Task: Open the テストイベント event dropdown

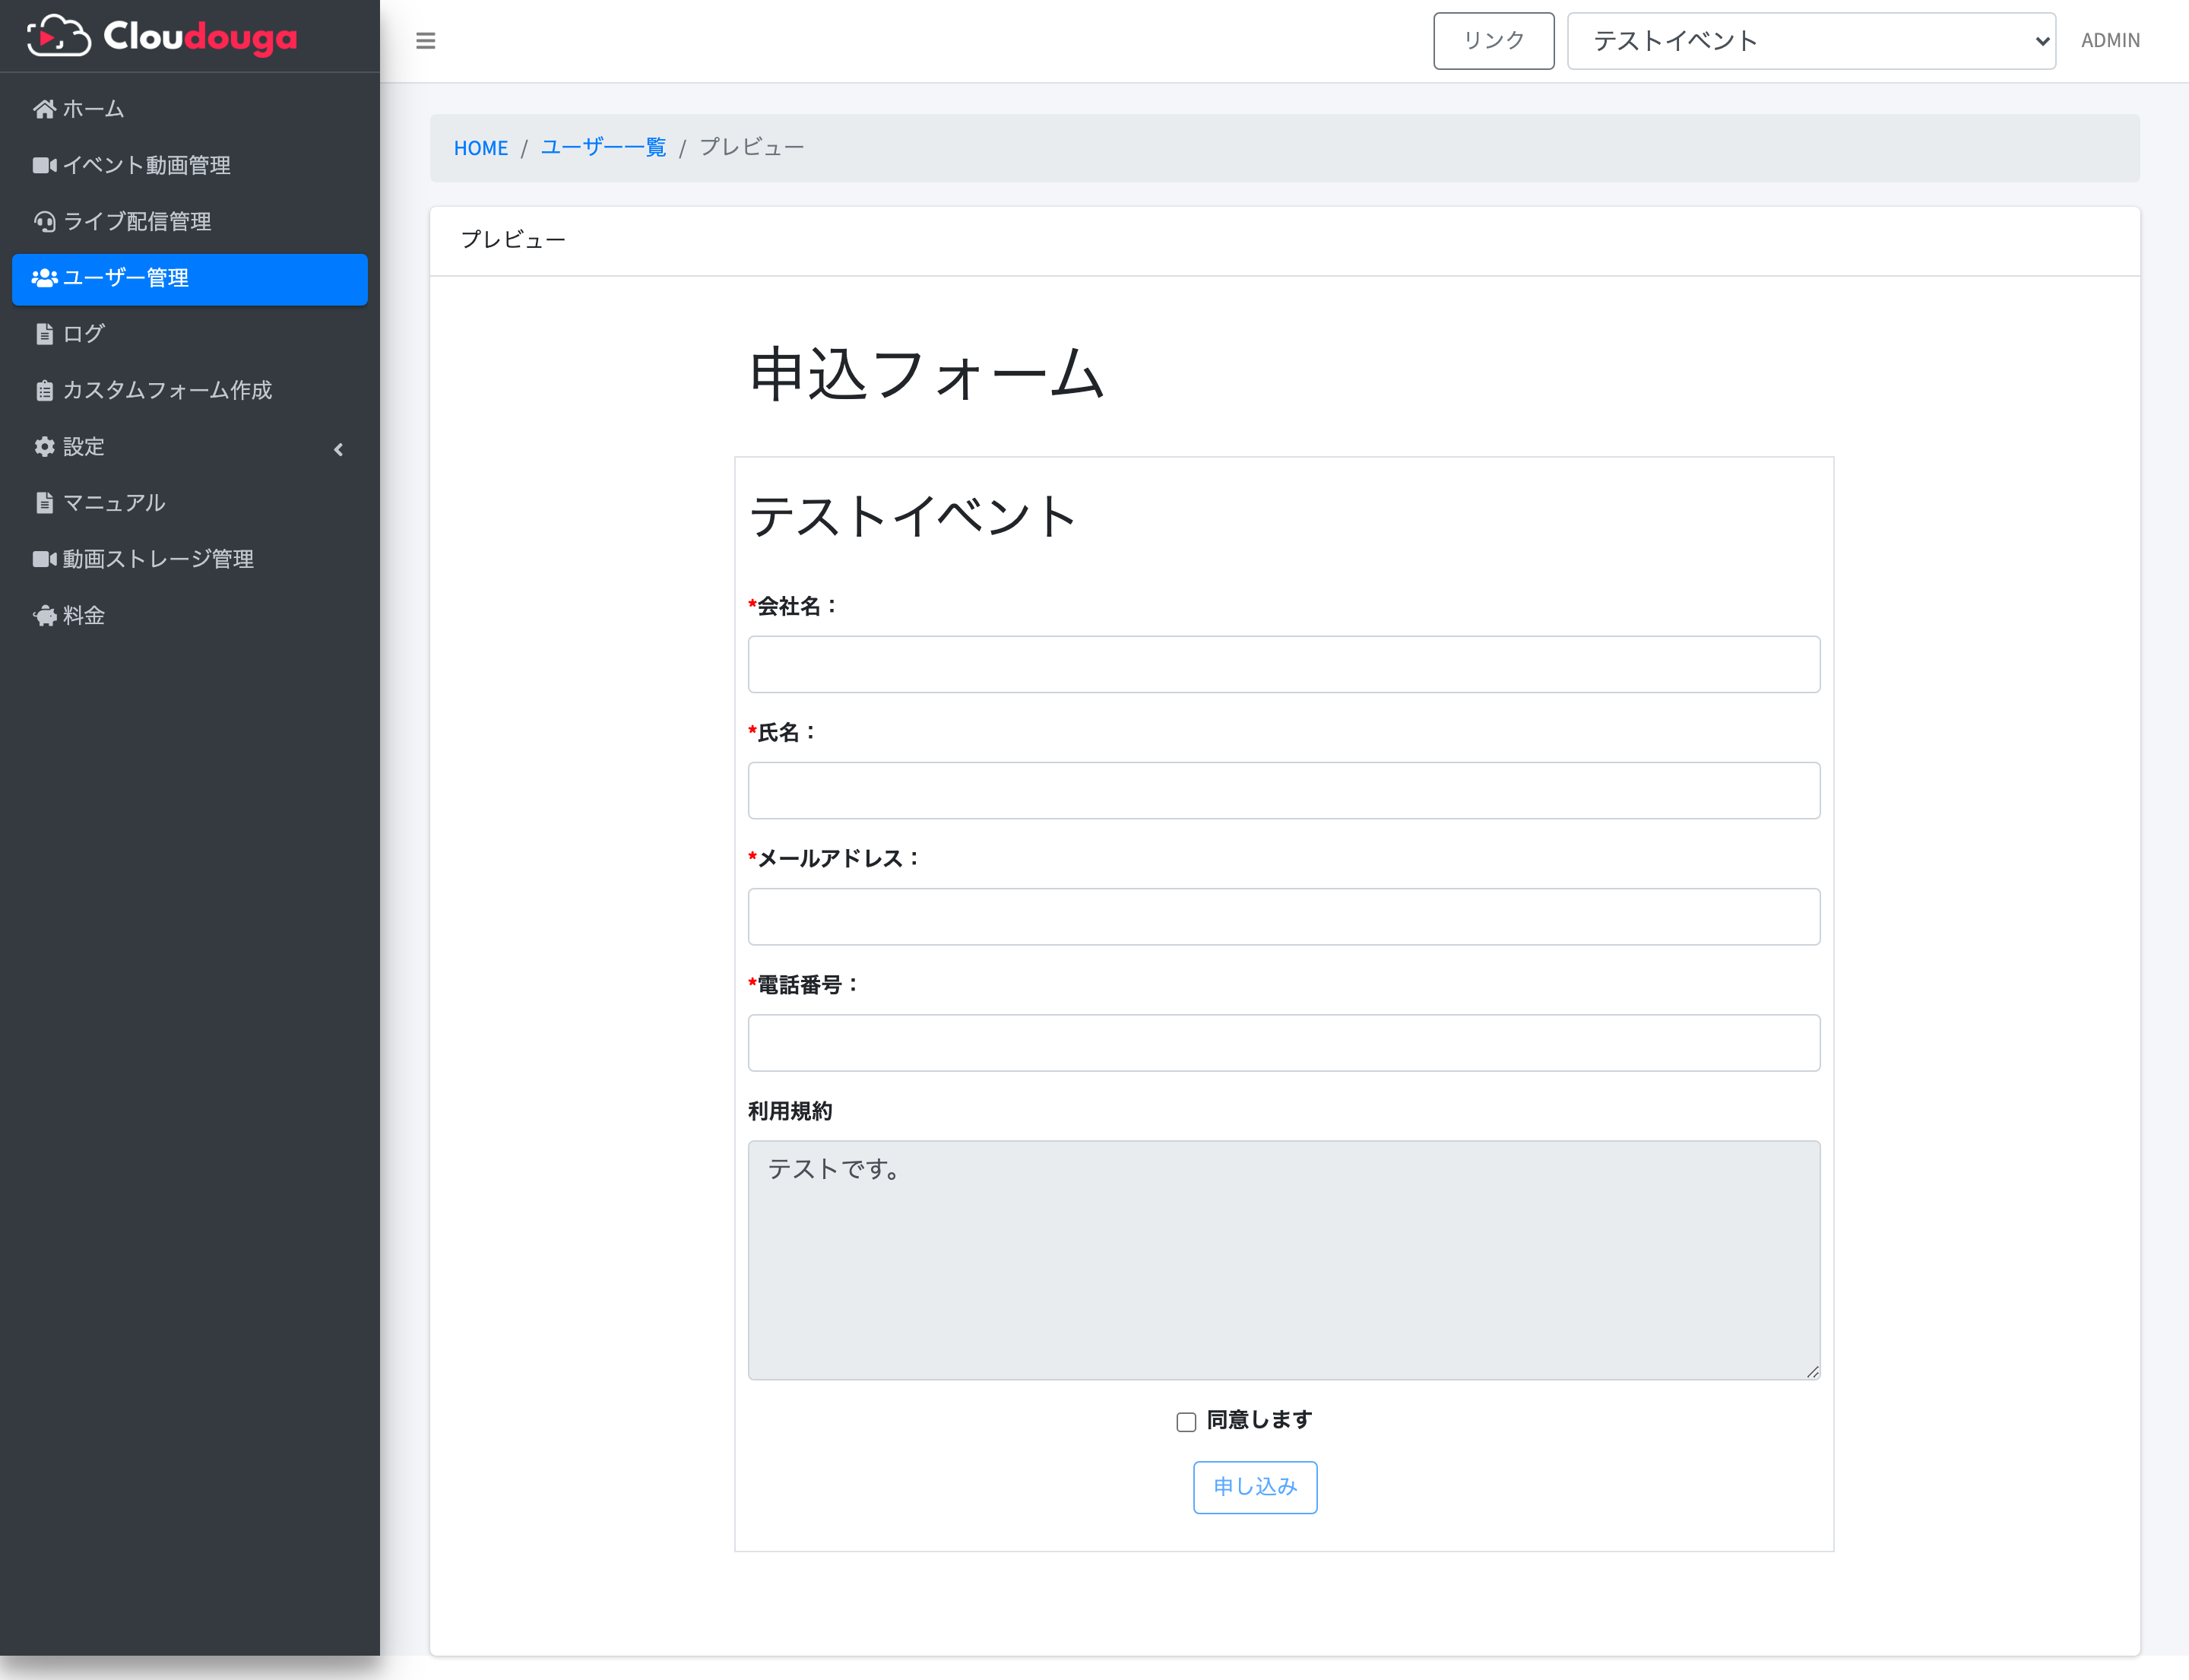Action: pyautogui.click(x=1811, y=41)
